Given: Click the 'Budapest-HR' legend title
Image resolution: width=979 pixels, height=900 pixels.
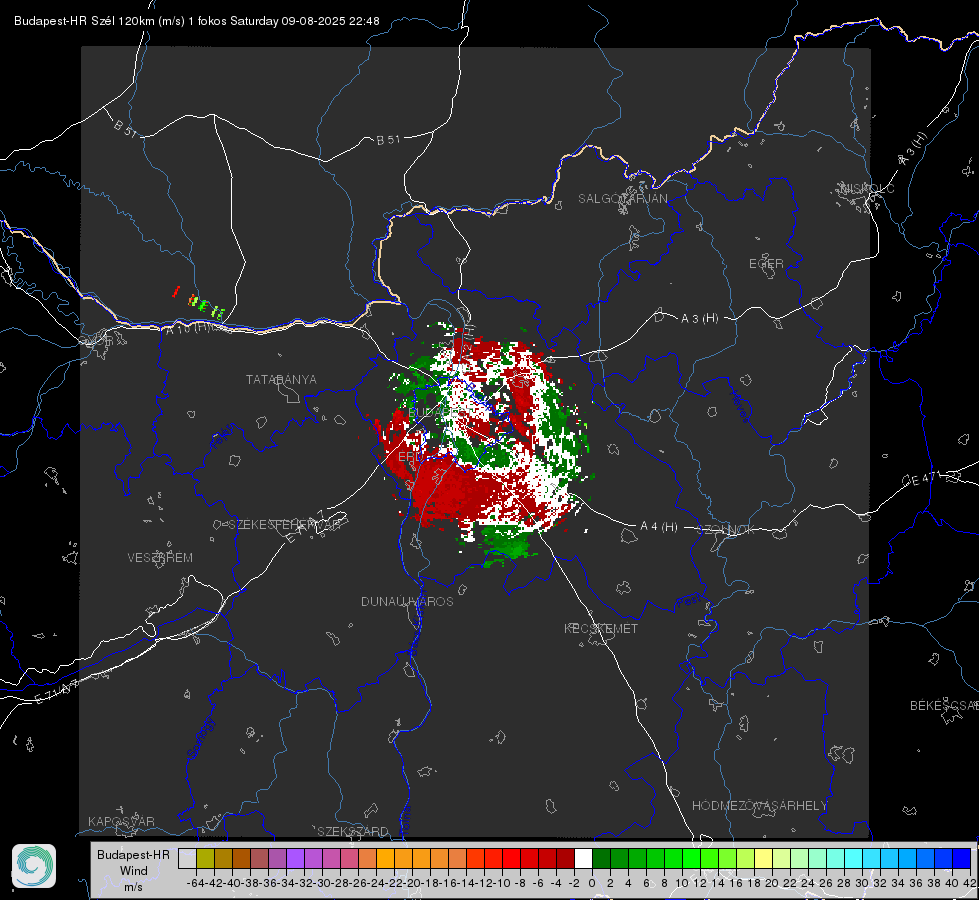Looking at the screenshot, I should 133,854.
